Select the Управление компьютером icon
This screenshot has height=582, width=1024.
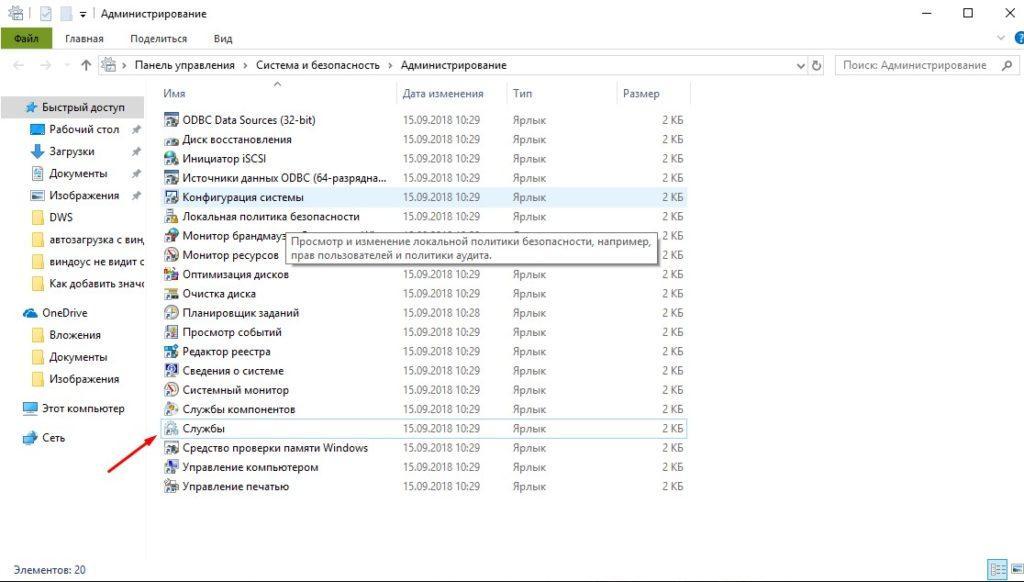[171, 467]
